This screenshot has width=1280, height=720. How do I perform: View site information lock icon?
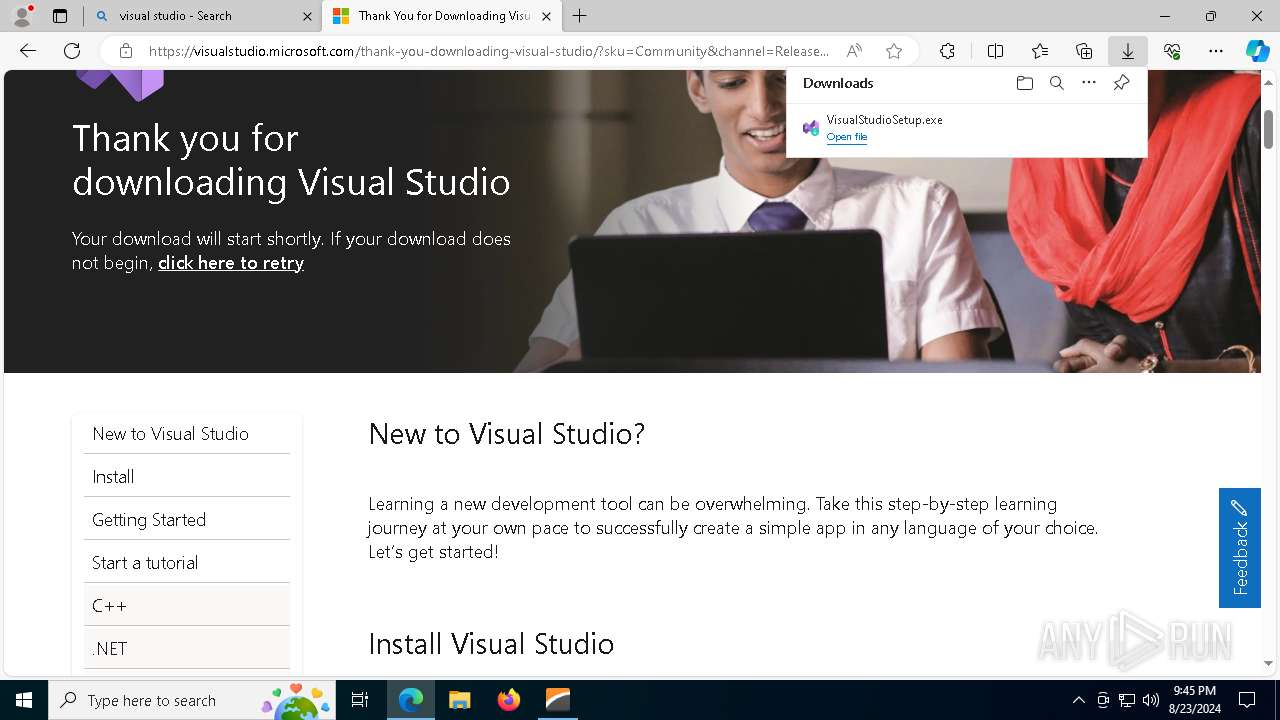click(x=125, y=51)
